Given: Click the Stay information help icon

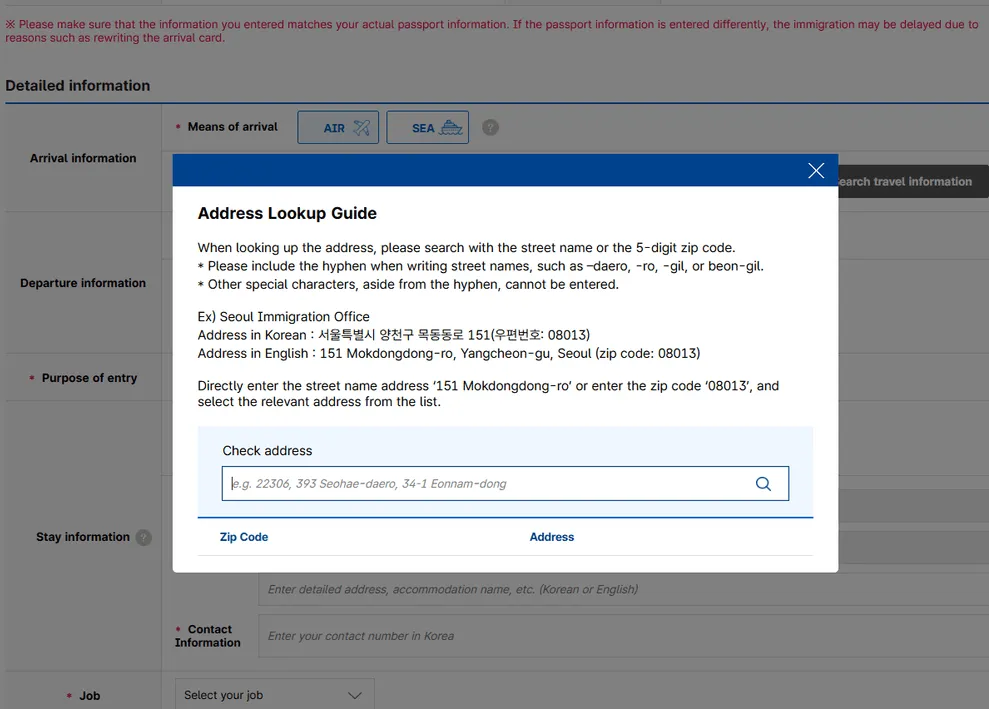Looking at the screenshot, I should 144,537.
